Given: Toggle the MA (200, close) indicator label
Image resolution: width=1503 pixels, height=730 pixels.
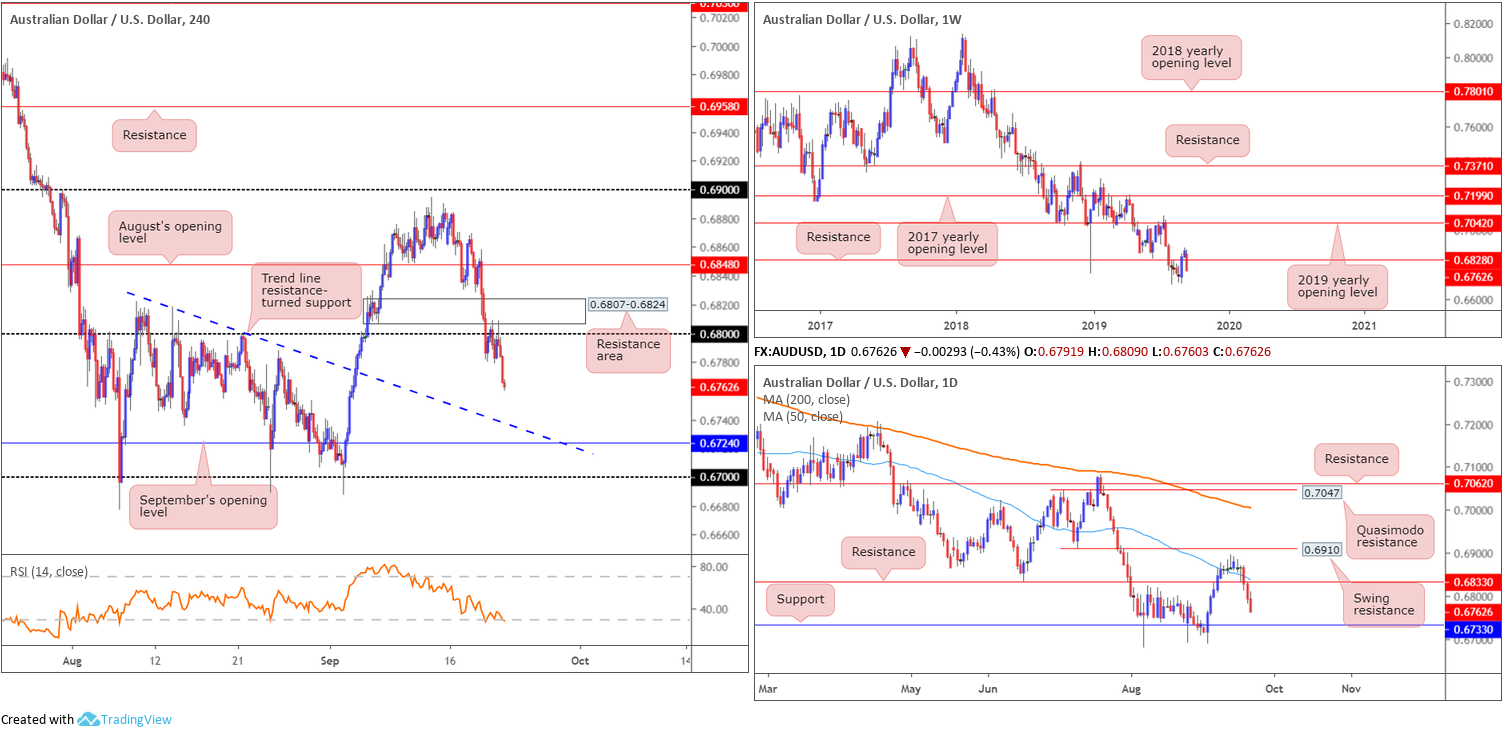Looking at the screenshot, I should click(x=807, y=399).
